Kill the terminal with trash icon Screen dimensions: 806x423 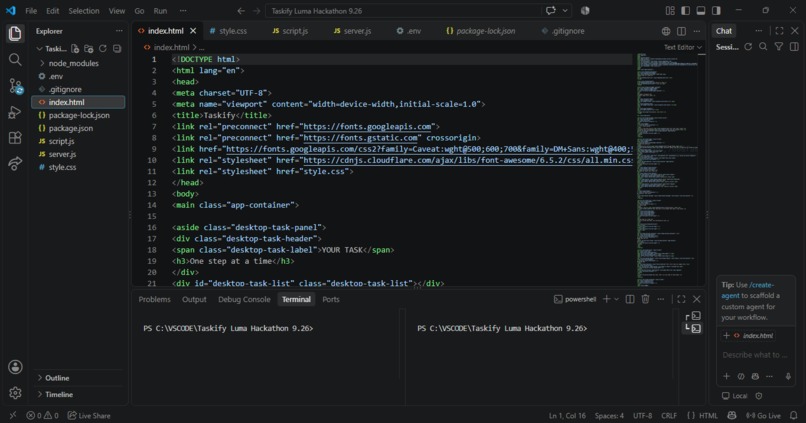[645, 299]
